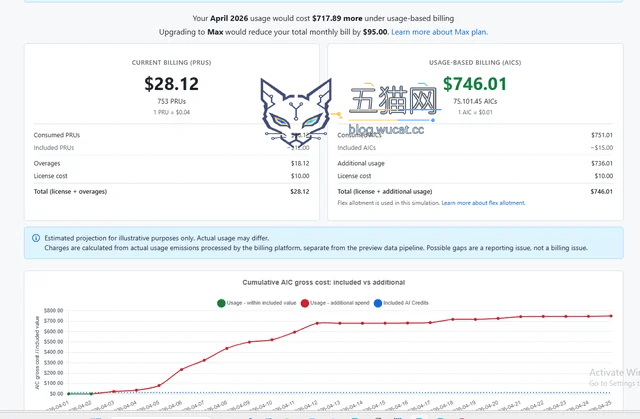Viewport: 640px width, 419px height.
Task: Click the '75,101.45 AICs' value
Action: point(475,101)
